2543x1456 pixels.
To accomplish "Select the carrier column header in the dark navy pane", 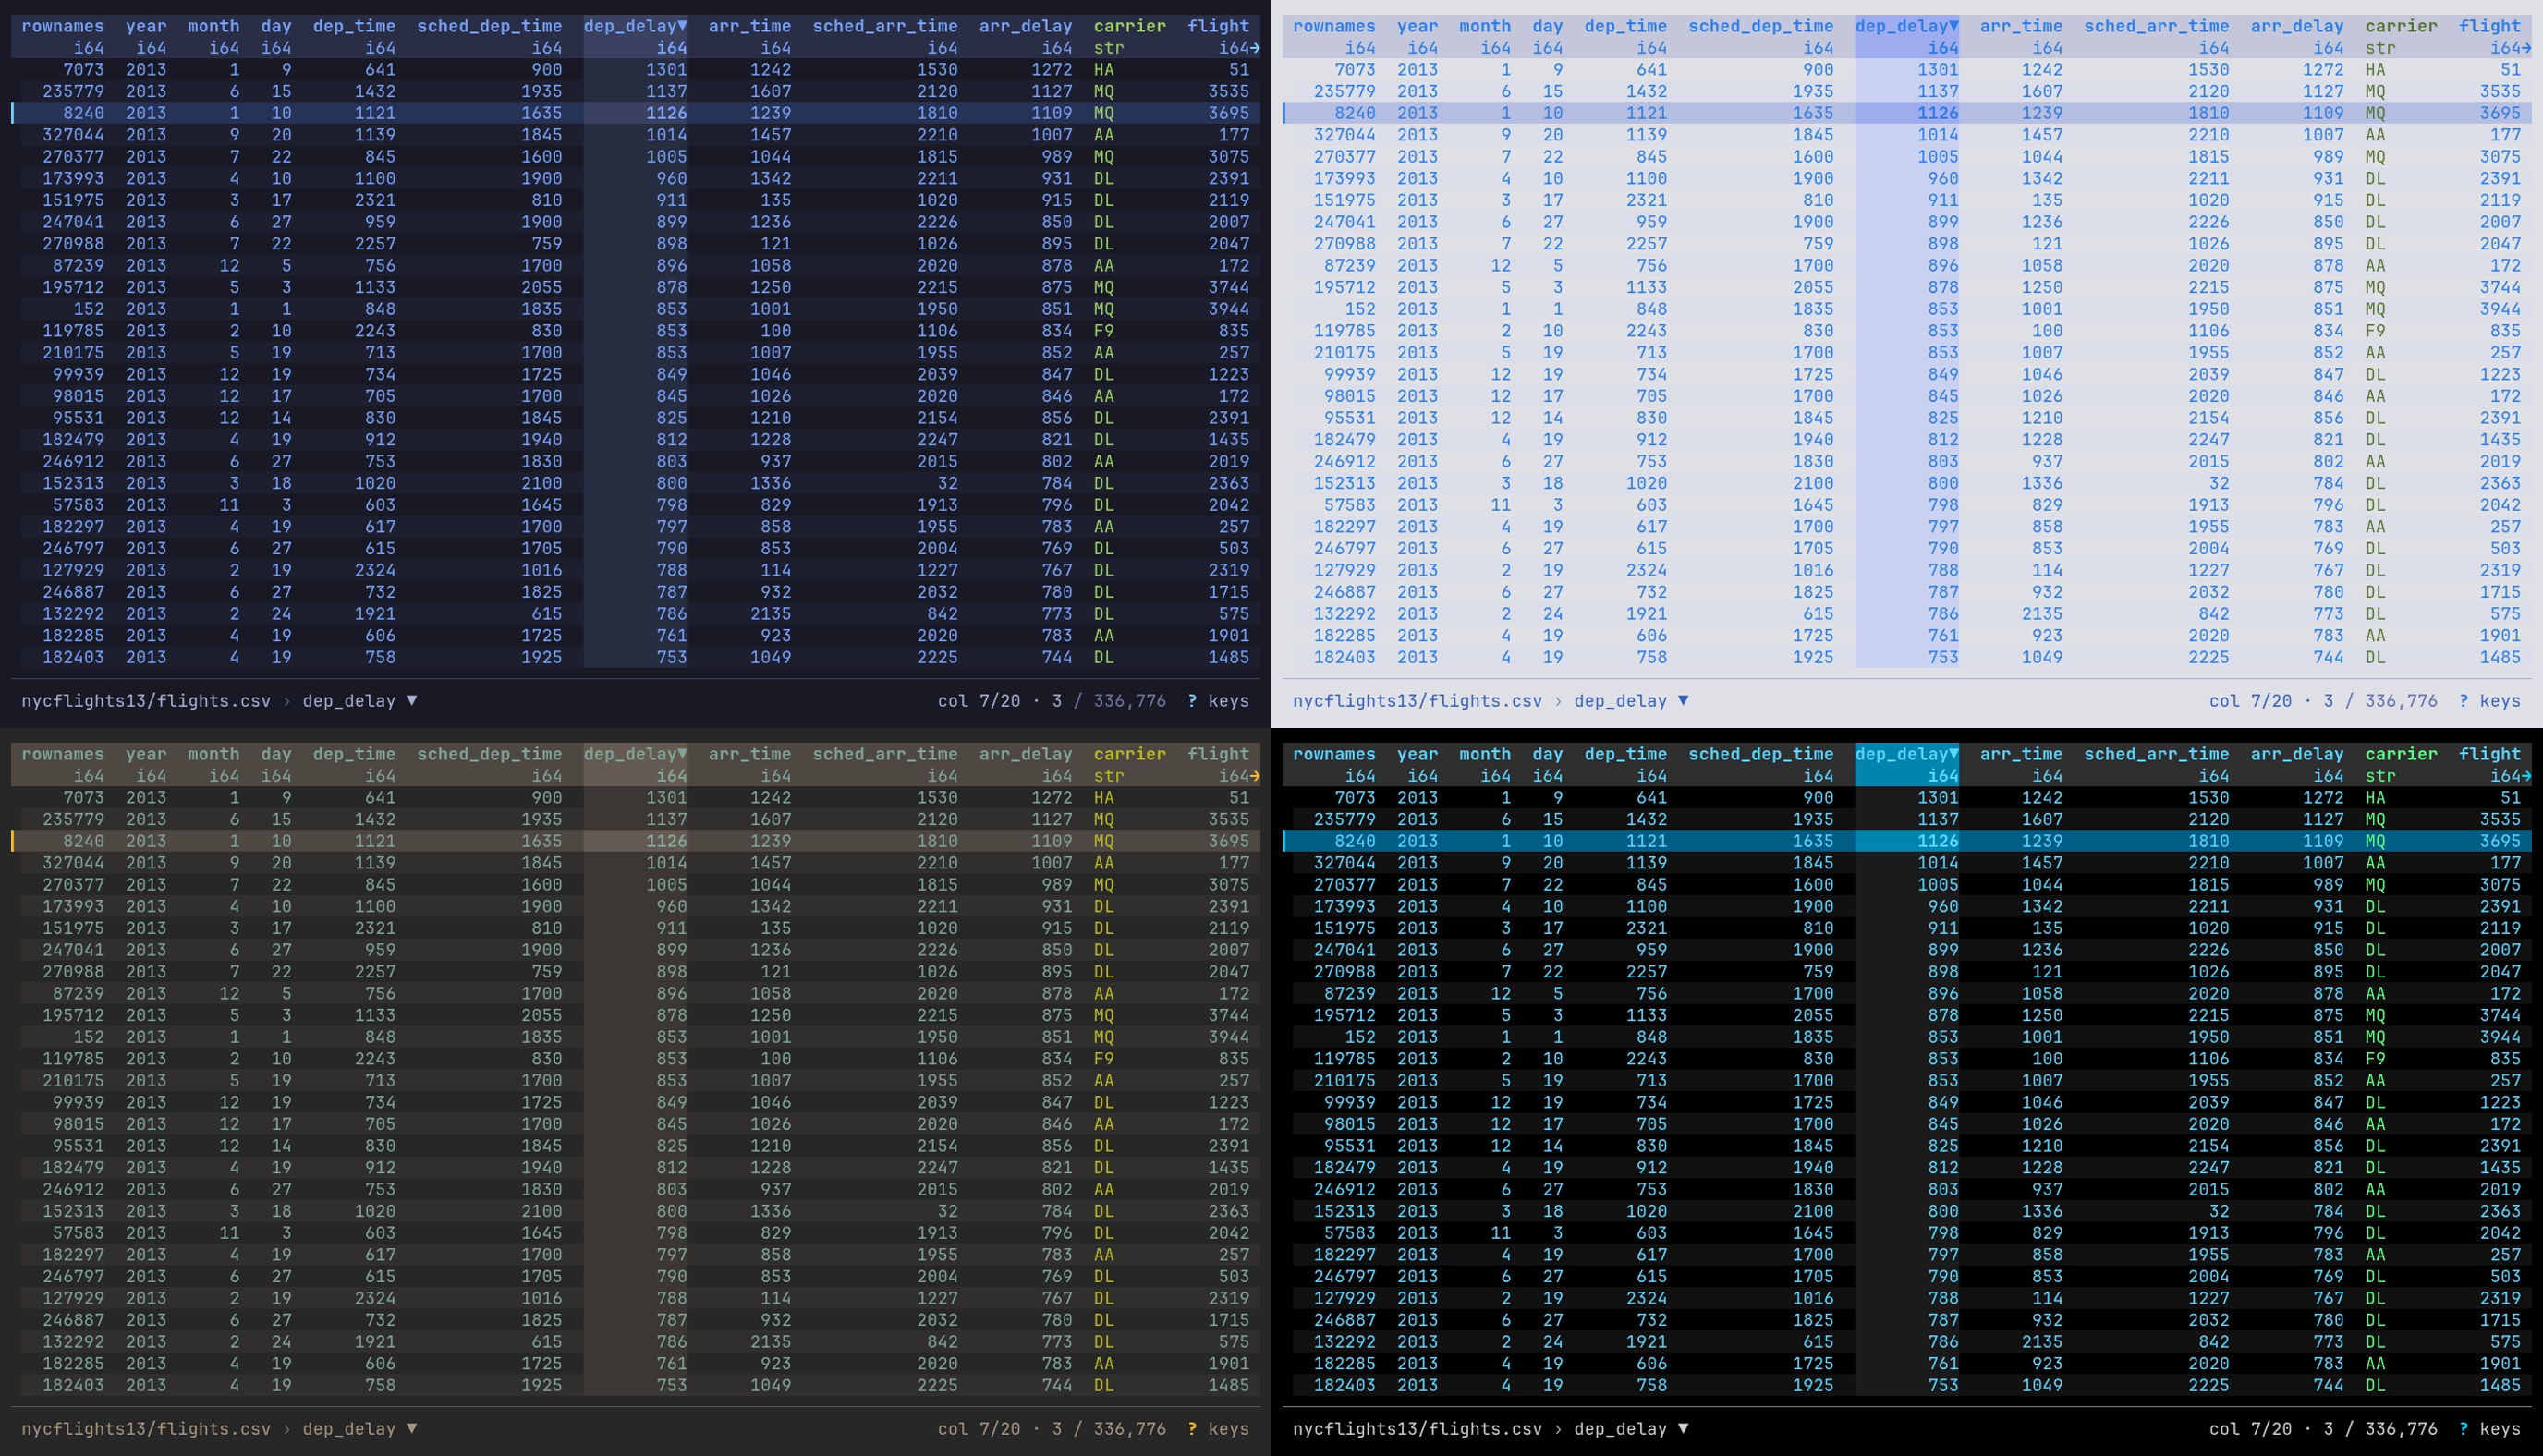I will click(1129, 26).
